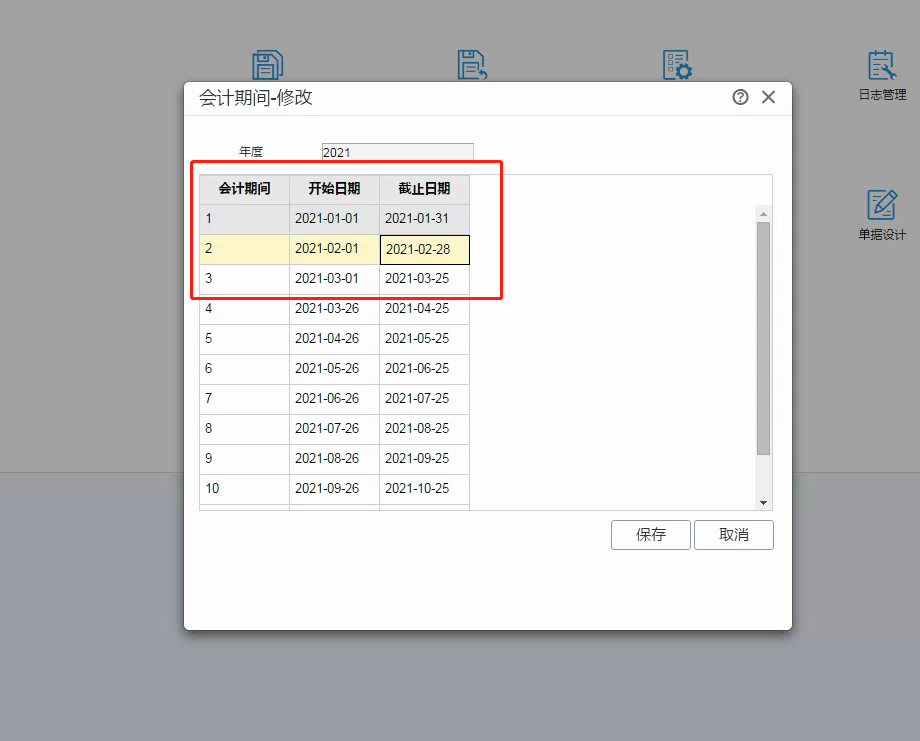Click the gear checklist settings icon behind dialog
The image size is (920, 741).
(677, 65)
